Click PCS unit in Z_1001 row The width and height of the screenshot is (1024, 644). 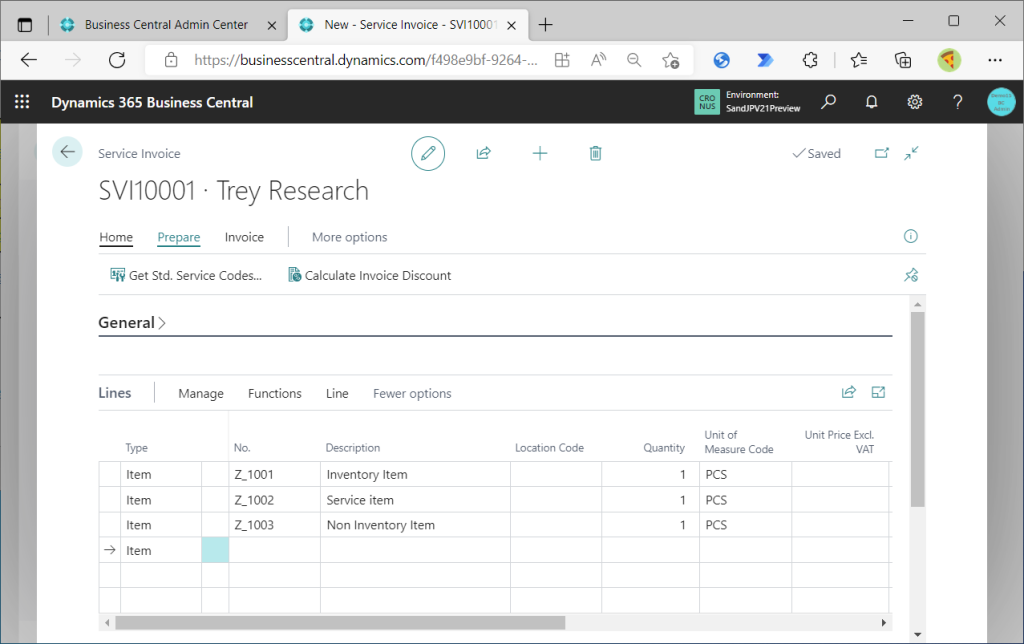point(745,475)
